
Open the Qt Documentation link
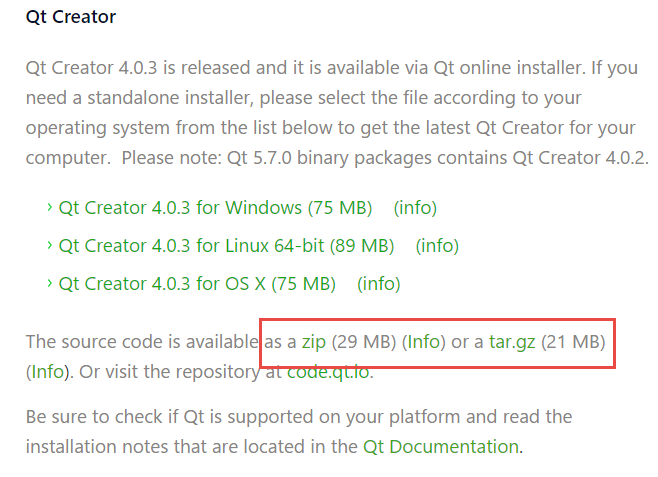(x=440, y=446)
